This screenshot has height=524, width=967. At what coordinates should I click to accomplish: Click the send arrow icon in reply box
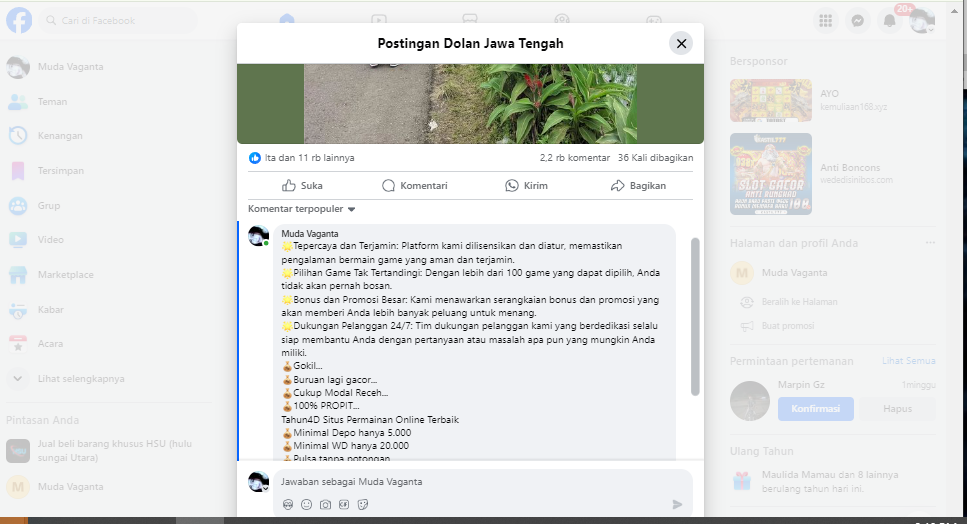(677, 505)
